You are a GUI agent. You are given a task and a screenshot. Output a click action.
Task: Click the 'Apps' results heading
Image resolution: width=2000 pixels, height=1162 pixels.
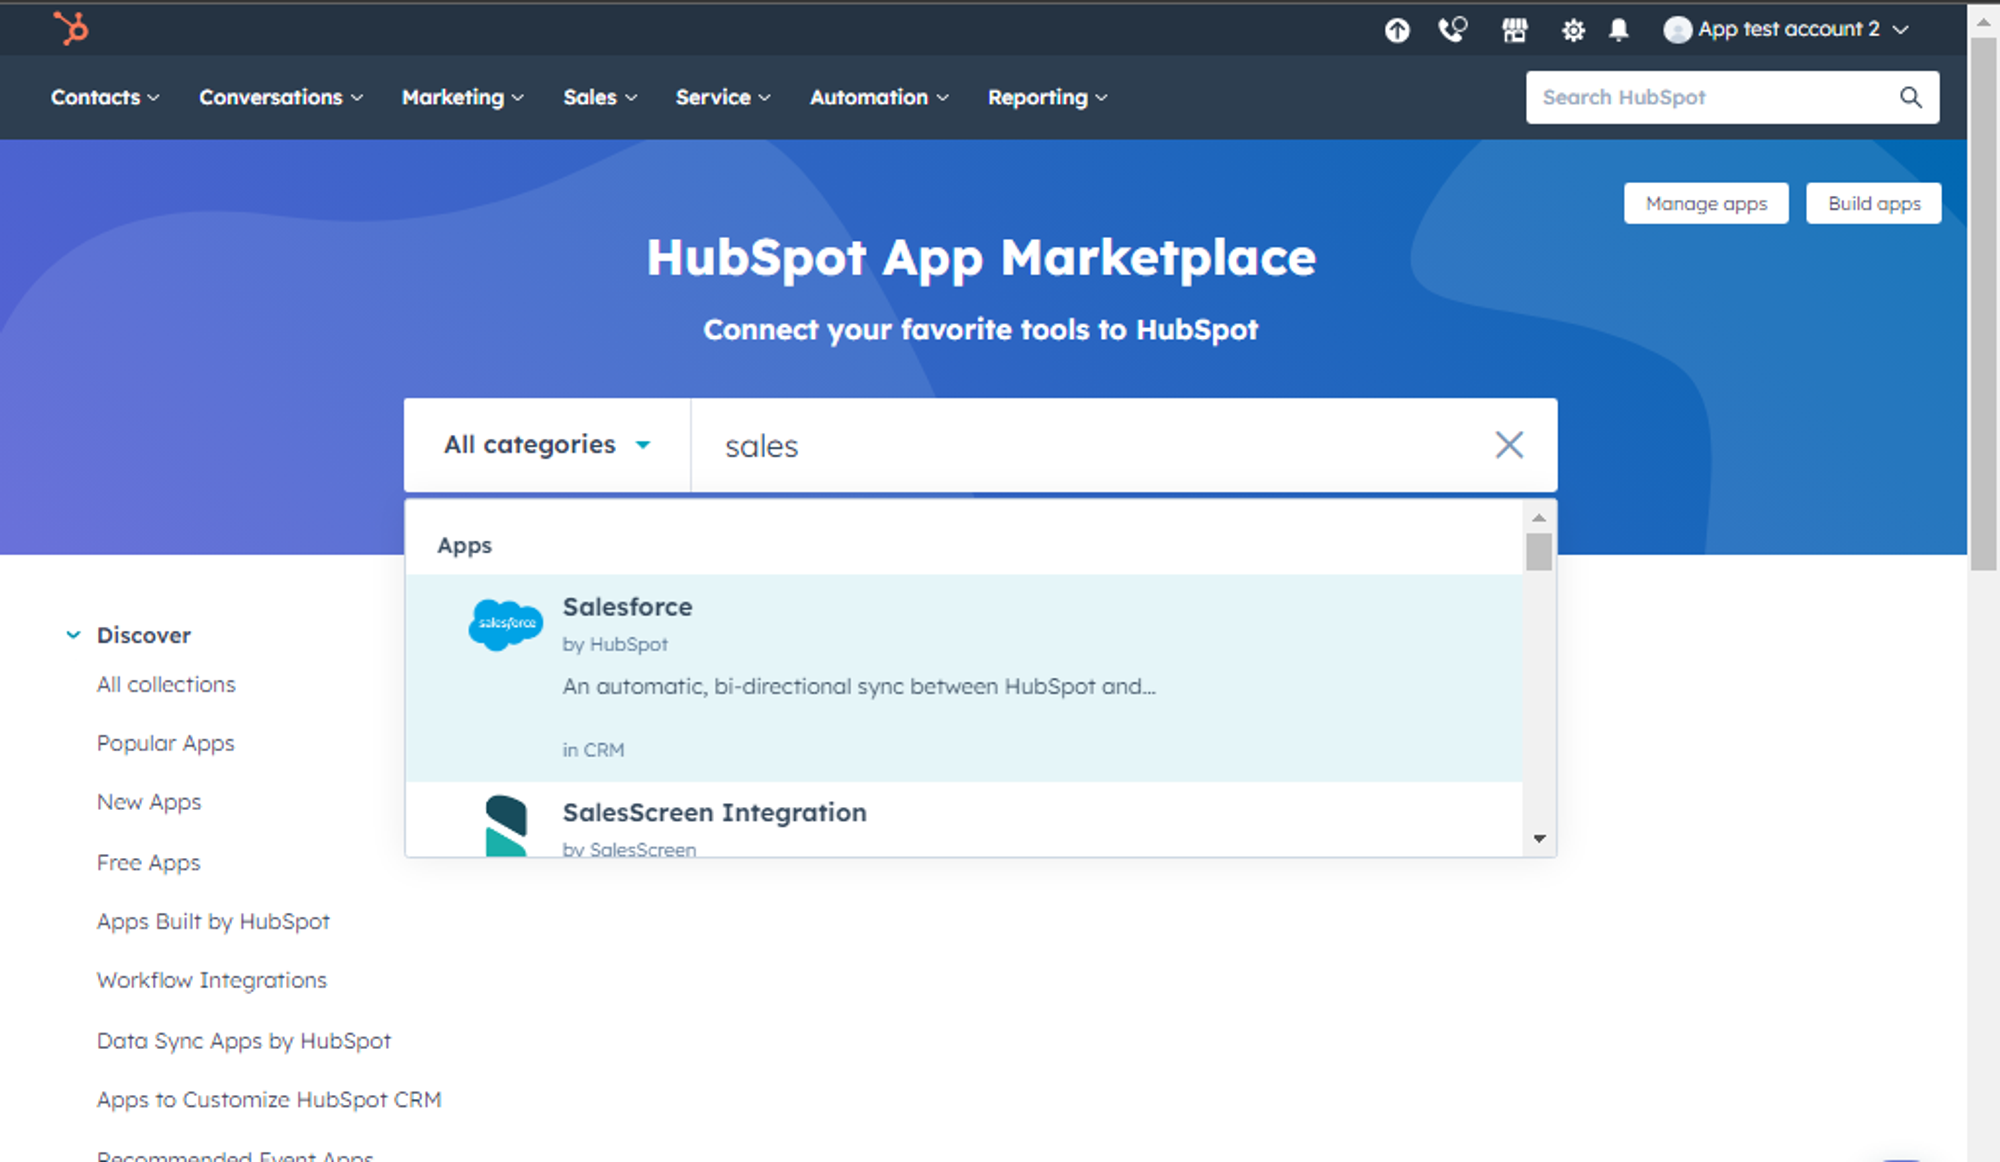pyautogui.click(x=465, y=546)
